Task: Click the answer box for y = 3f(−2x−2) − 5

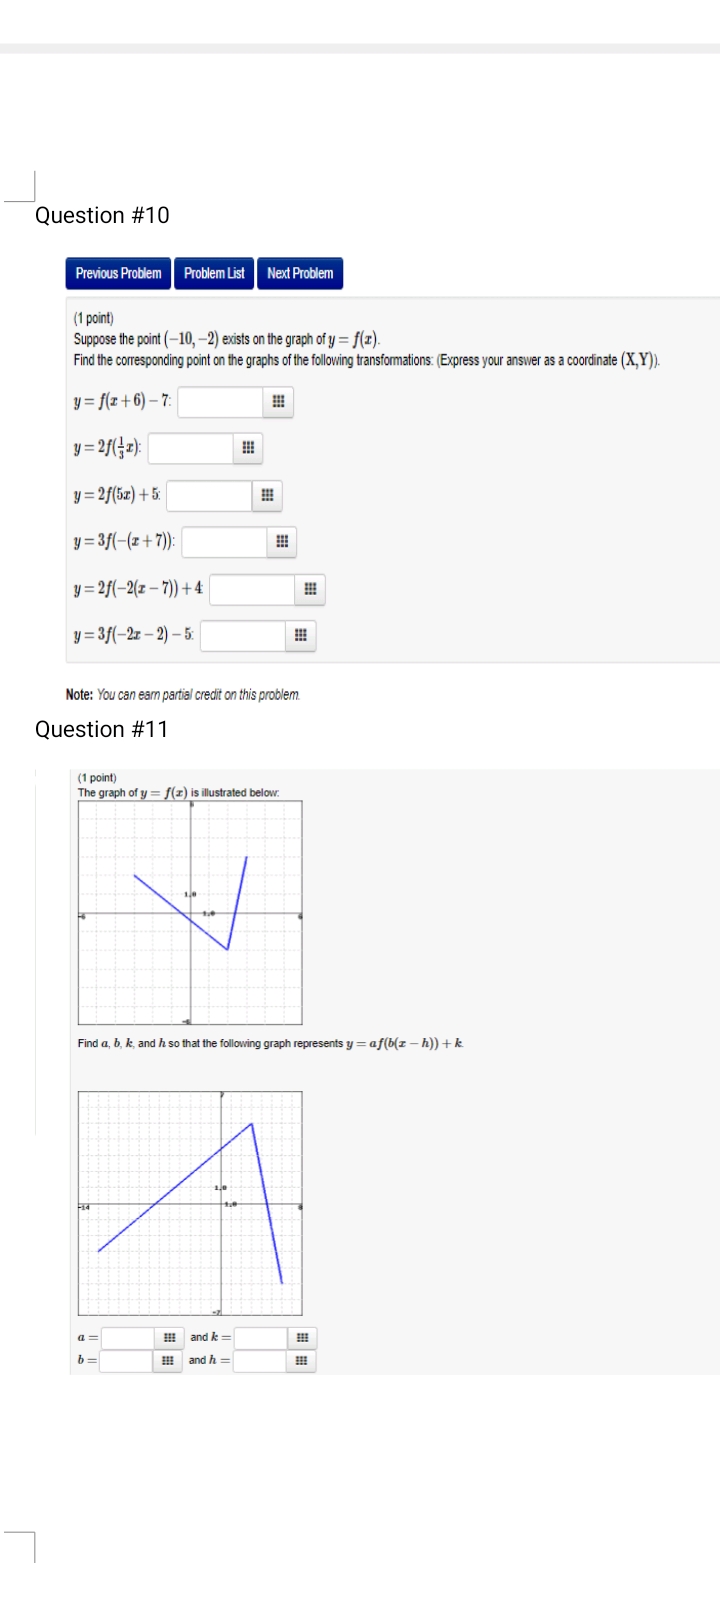Action: [x=245, y=636]
